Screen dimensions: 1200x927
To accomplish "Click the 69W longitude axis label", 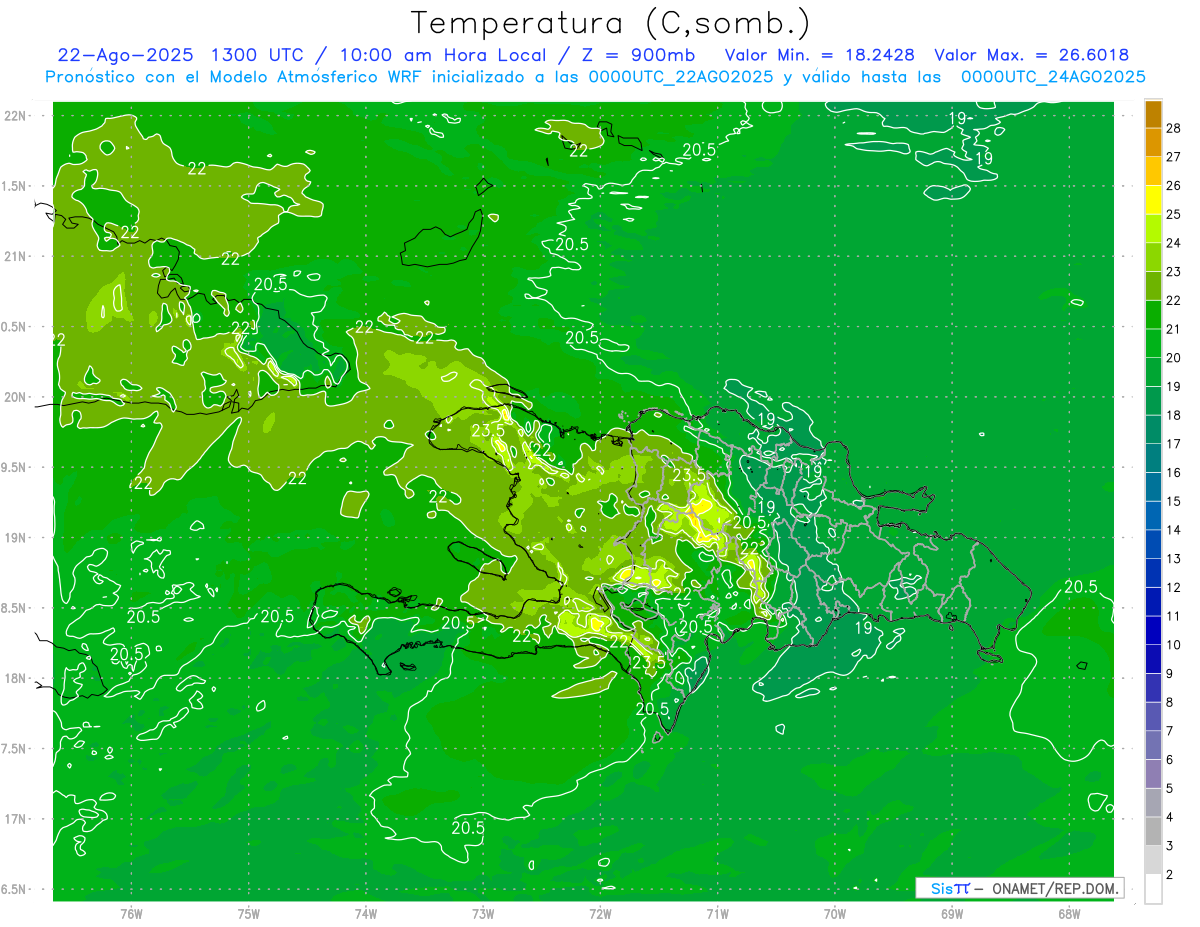I will coord(952,914).
